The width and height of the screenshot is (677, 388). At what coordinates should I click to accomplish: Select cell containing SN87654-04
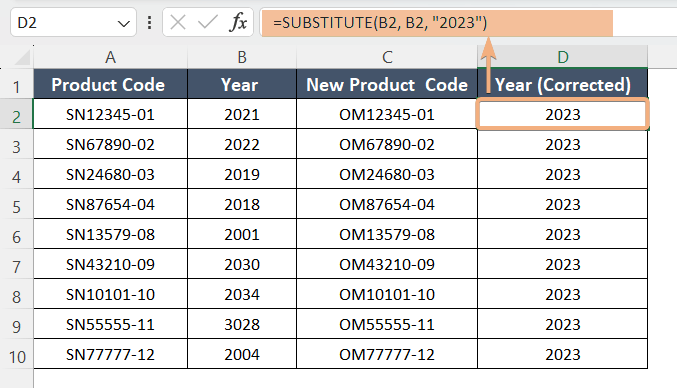coord(111,204)
